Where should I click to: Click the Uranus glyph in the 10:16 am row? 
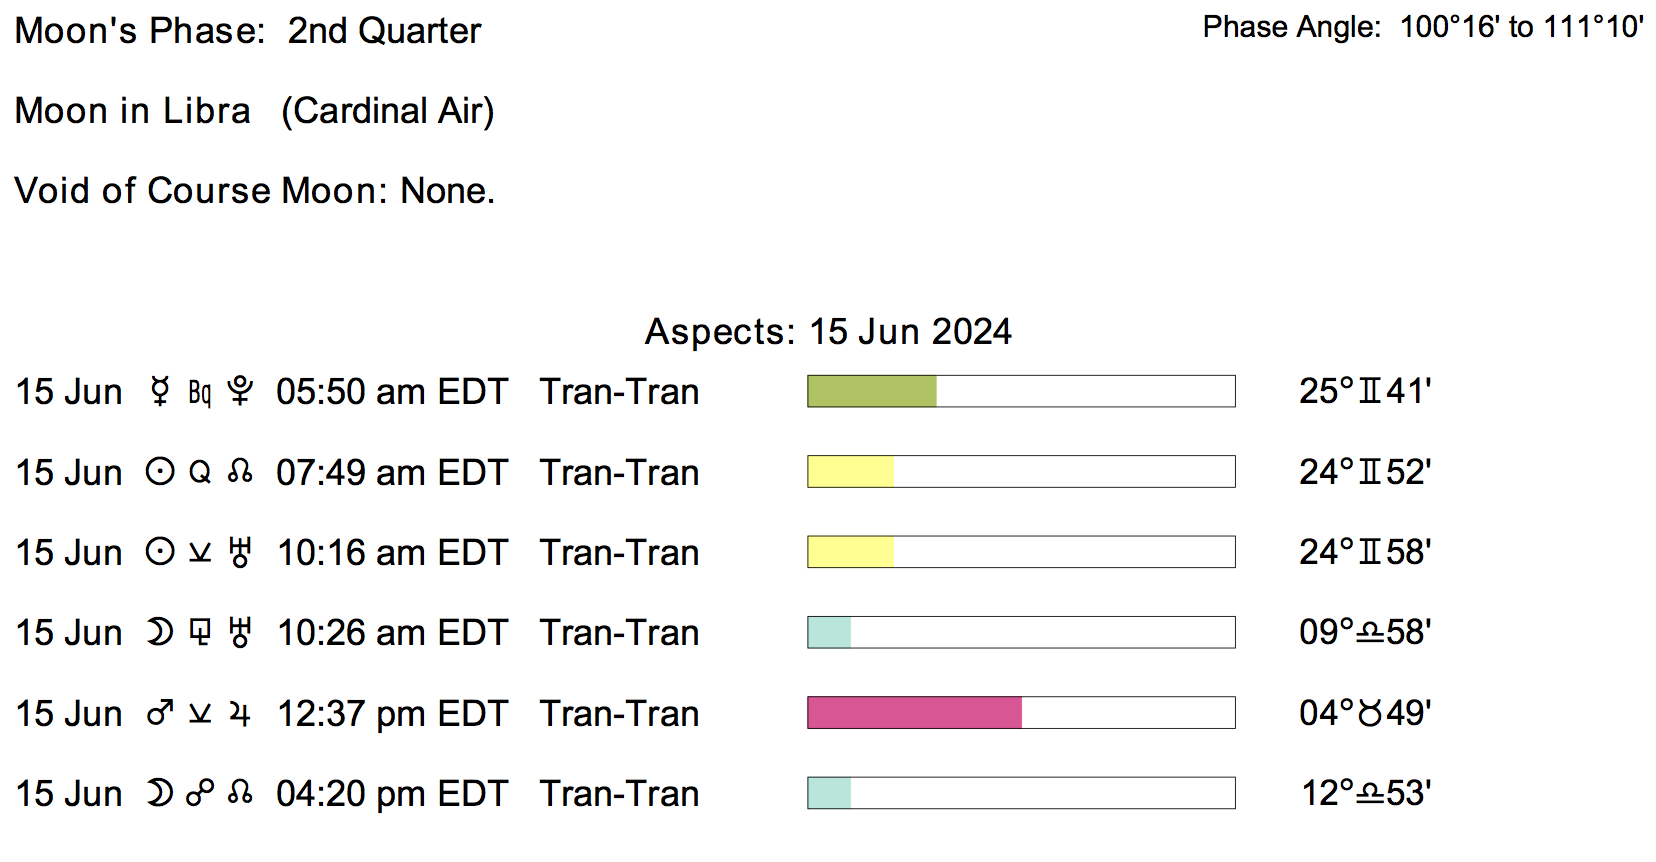(x=240, y=552)
